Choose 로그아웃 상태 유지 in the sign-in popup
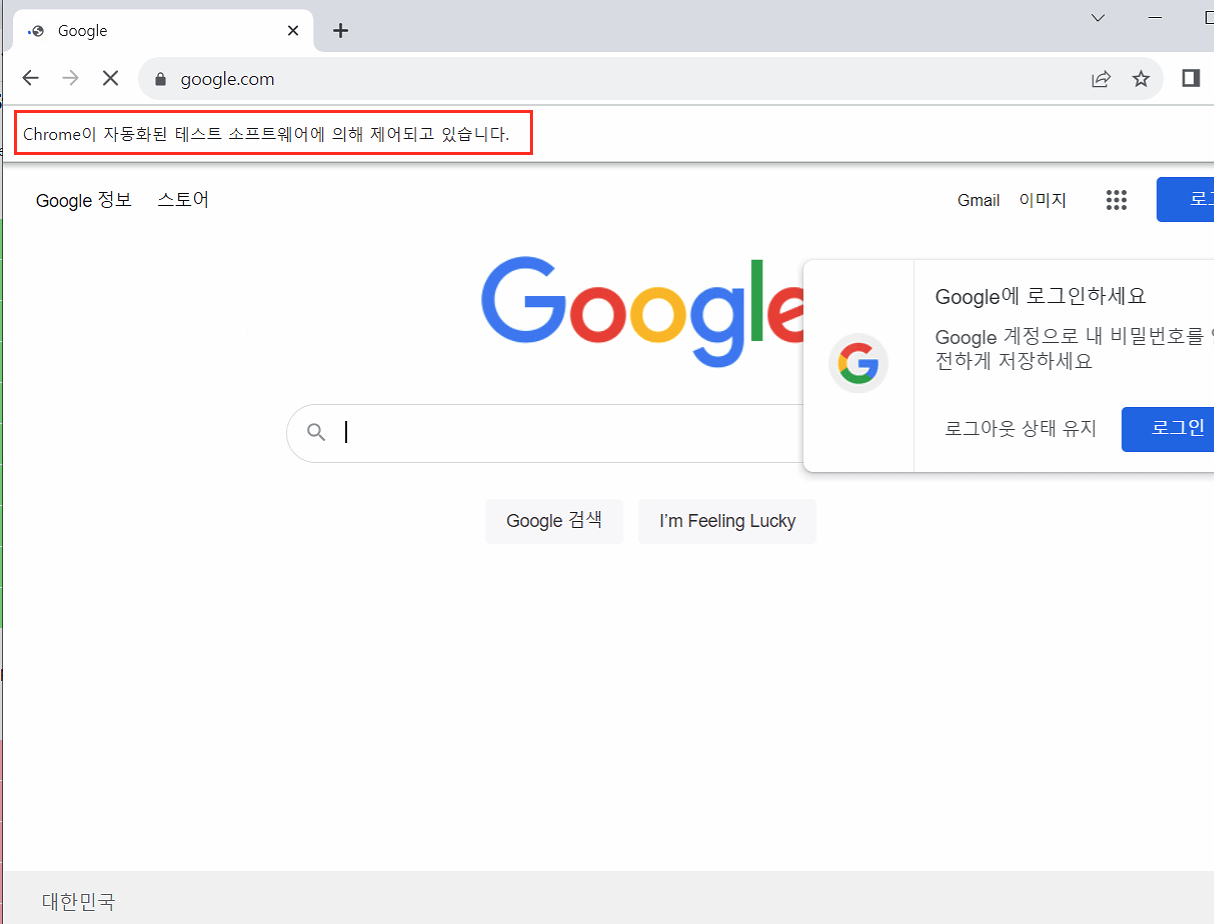Viewport: 1214px width, 924px height. (1020, 429)
